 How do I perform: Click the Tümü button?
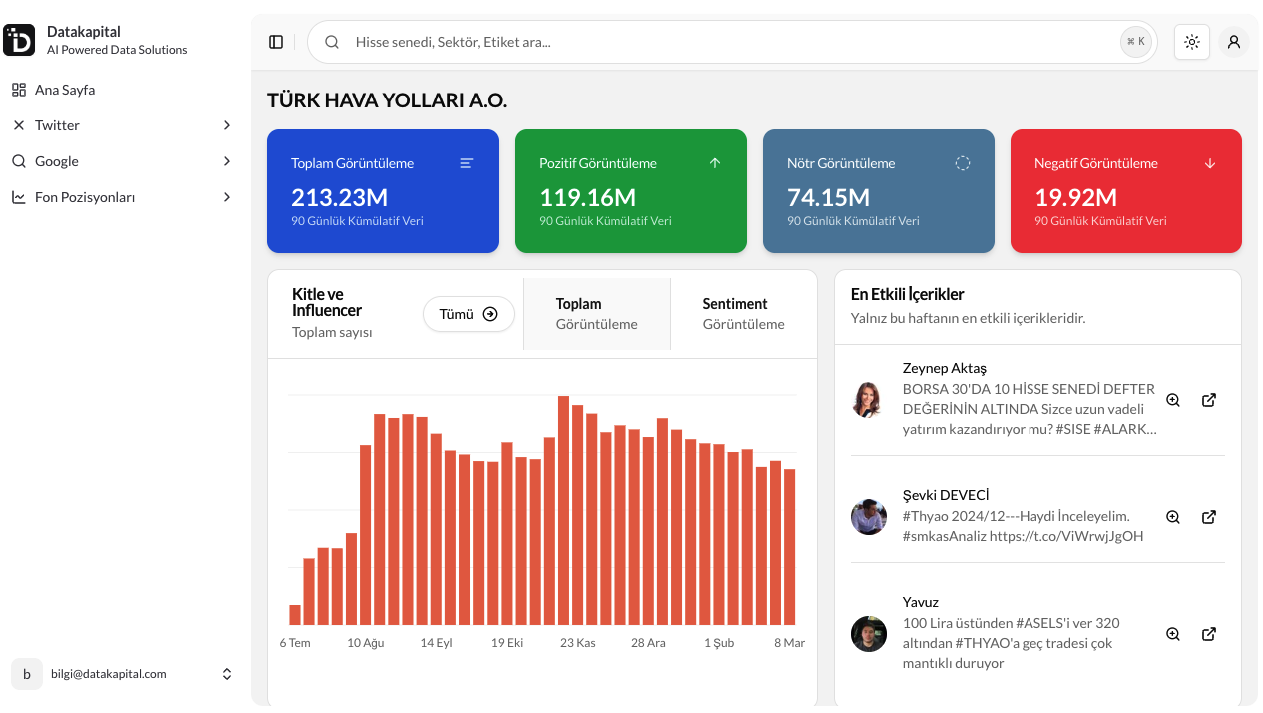[469, 314]
